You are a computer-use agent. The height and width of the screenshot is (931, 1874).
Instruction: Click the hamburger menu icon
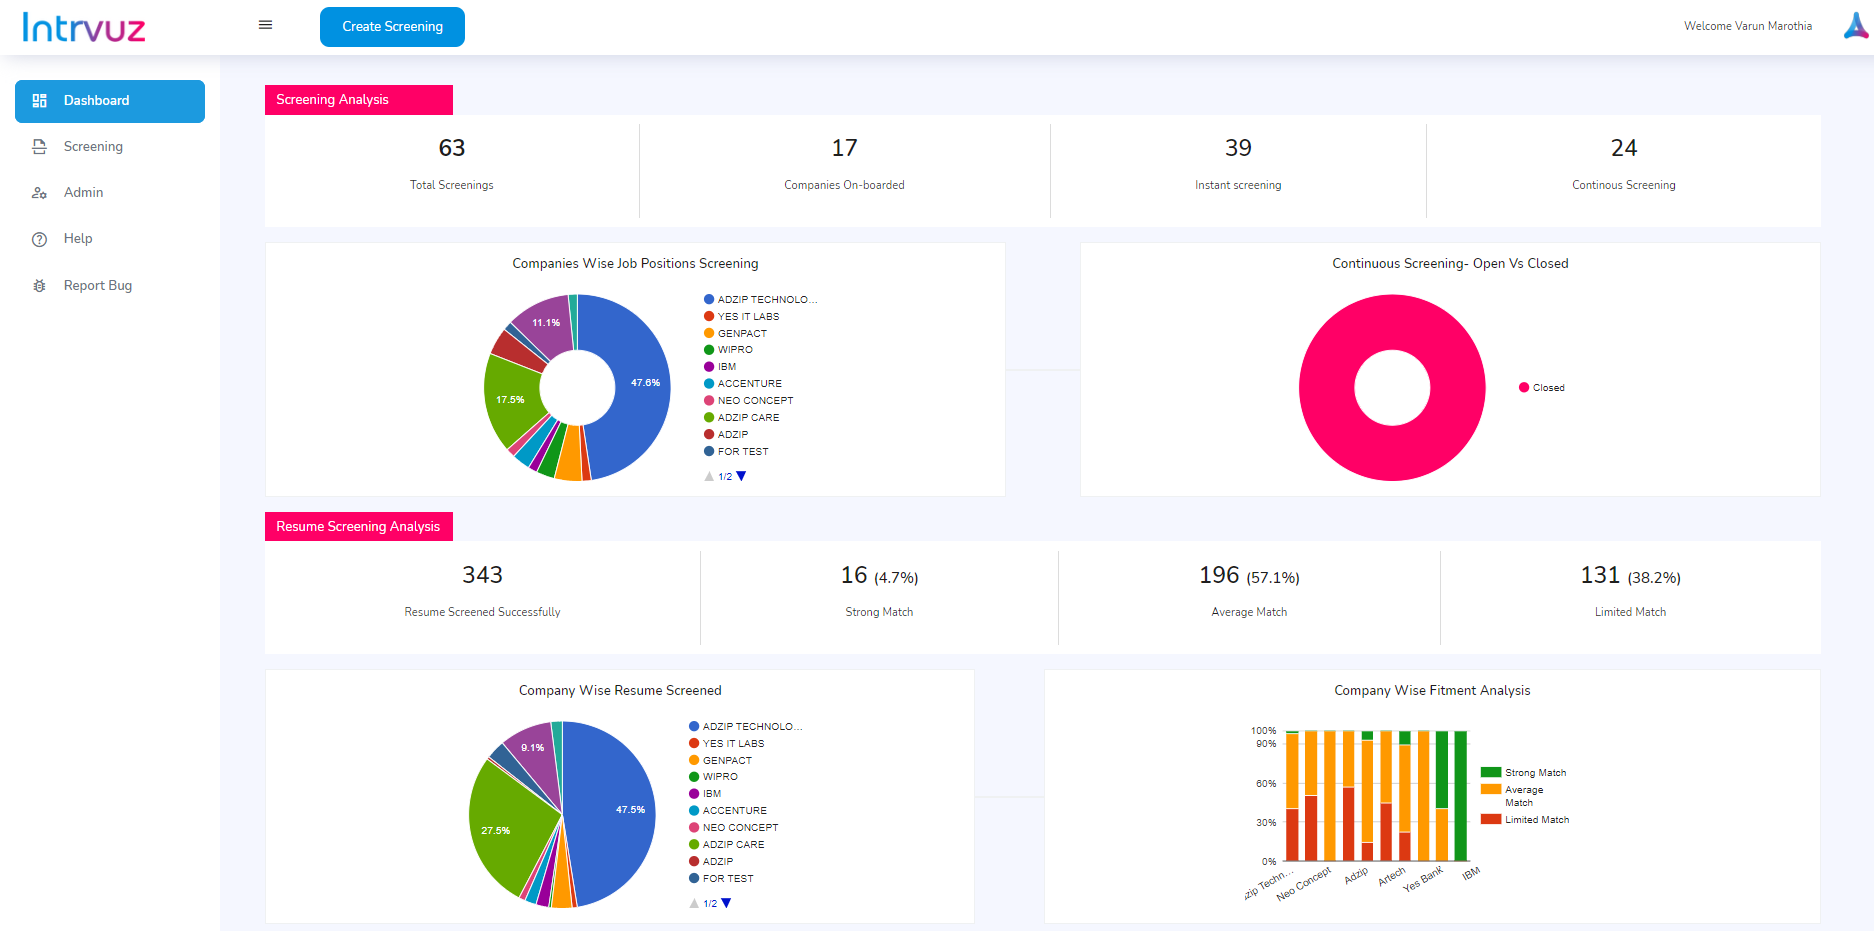(x=265, y=25)
